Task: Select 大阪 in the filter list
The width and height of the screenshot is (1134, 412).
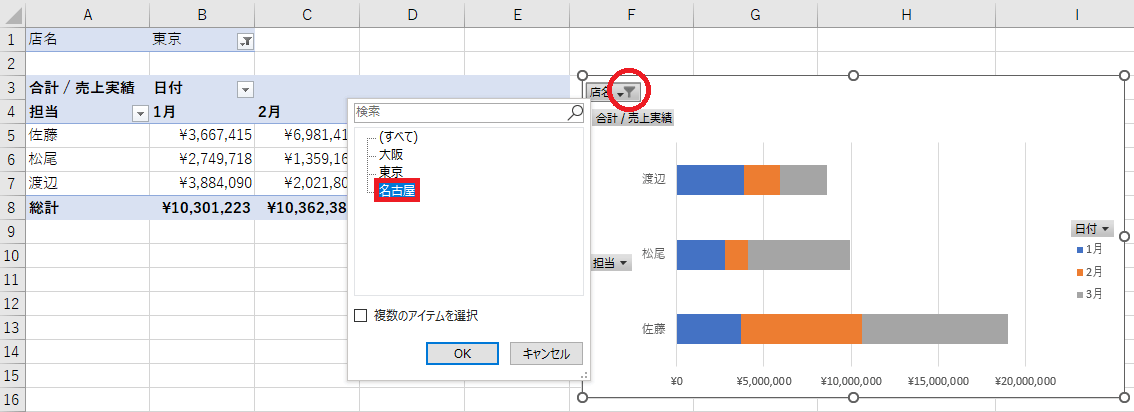Action: 391,155
